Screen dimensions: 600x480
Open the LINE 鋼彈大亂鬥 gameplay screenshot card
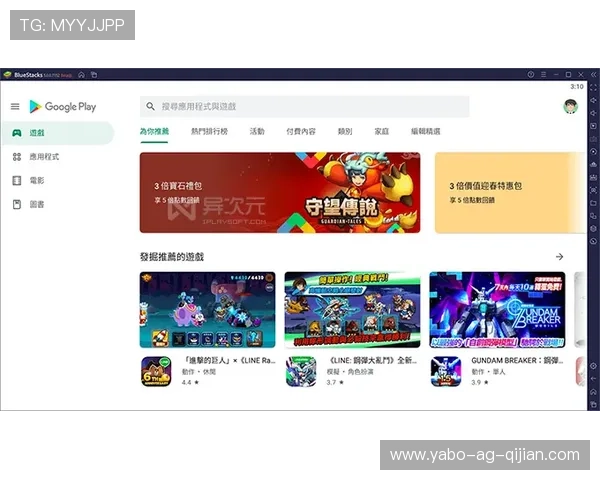(x=352, y=310)
